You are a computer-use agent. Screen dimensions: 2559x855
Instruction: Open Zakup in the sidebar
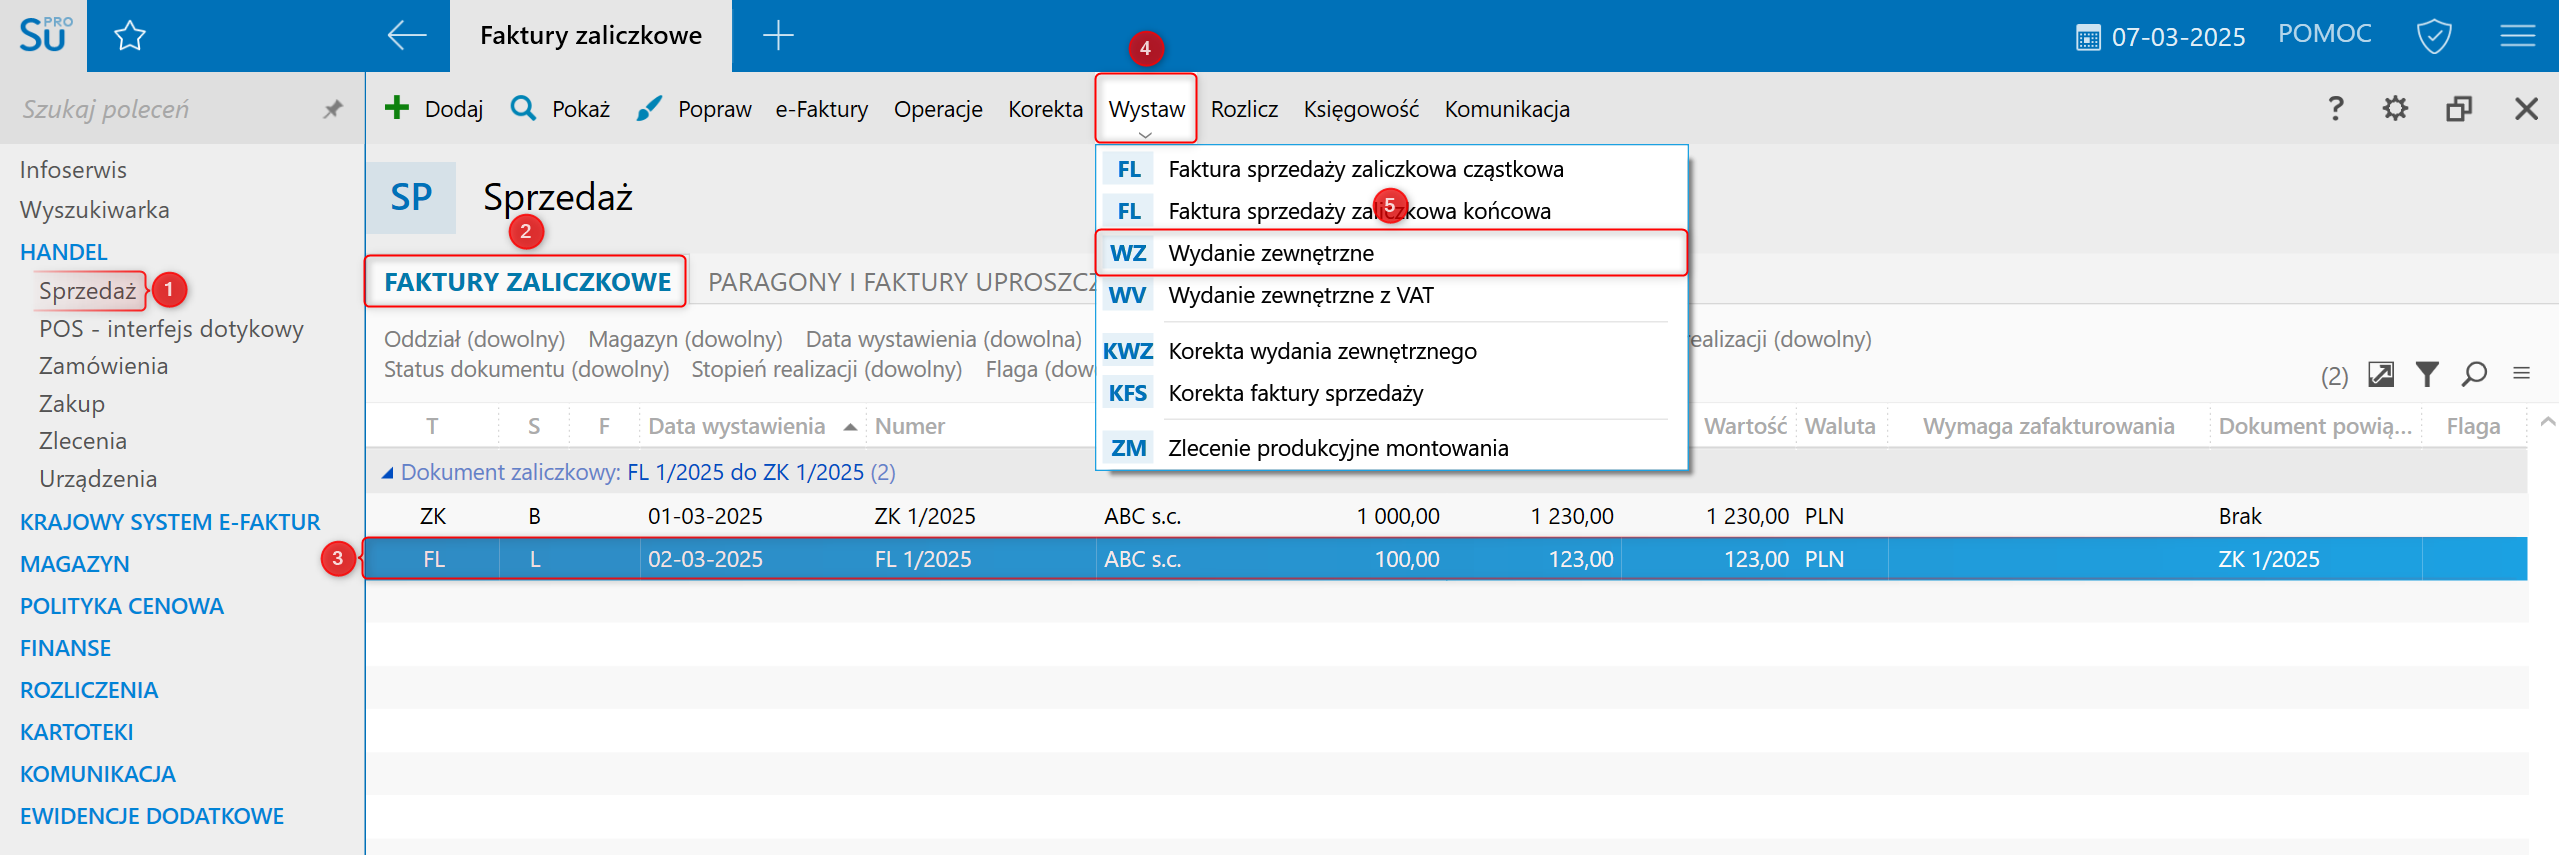(x=72, y=404)
